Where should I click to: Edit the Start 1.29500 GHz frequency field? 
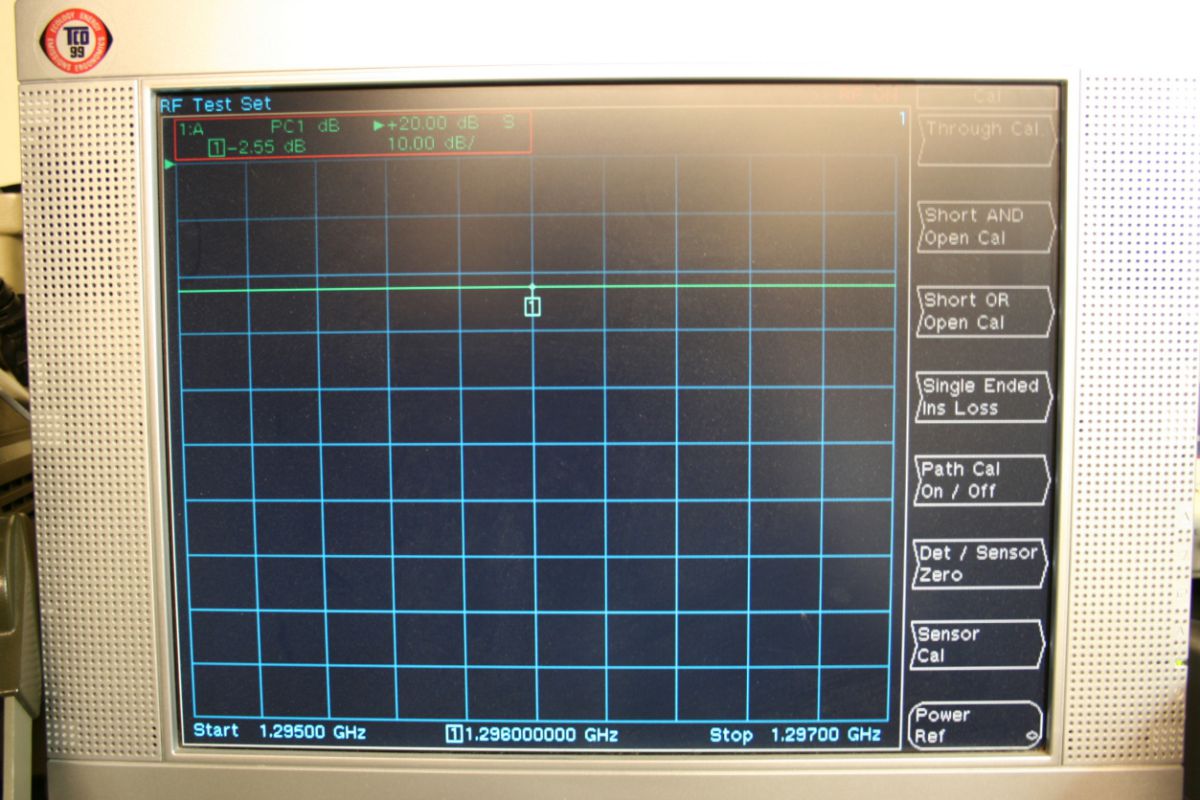point(279,732)
